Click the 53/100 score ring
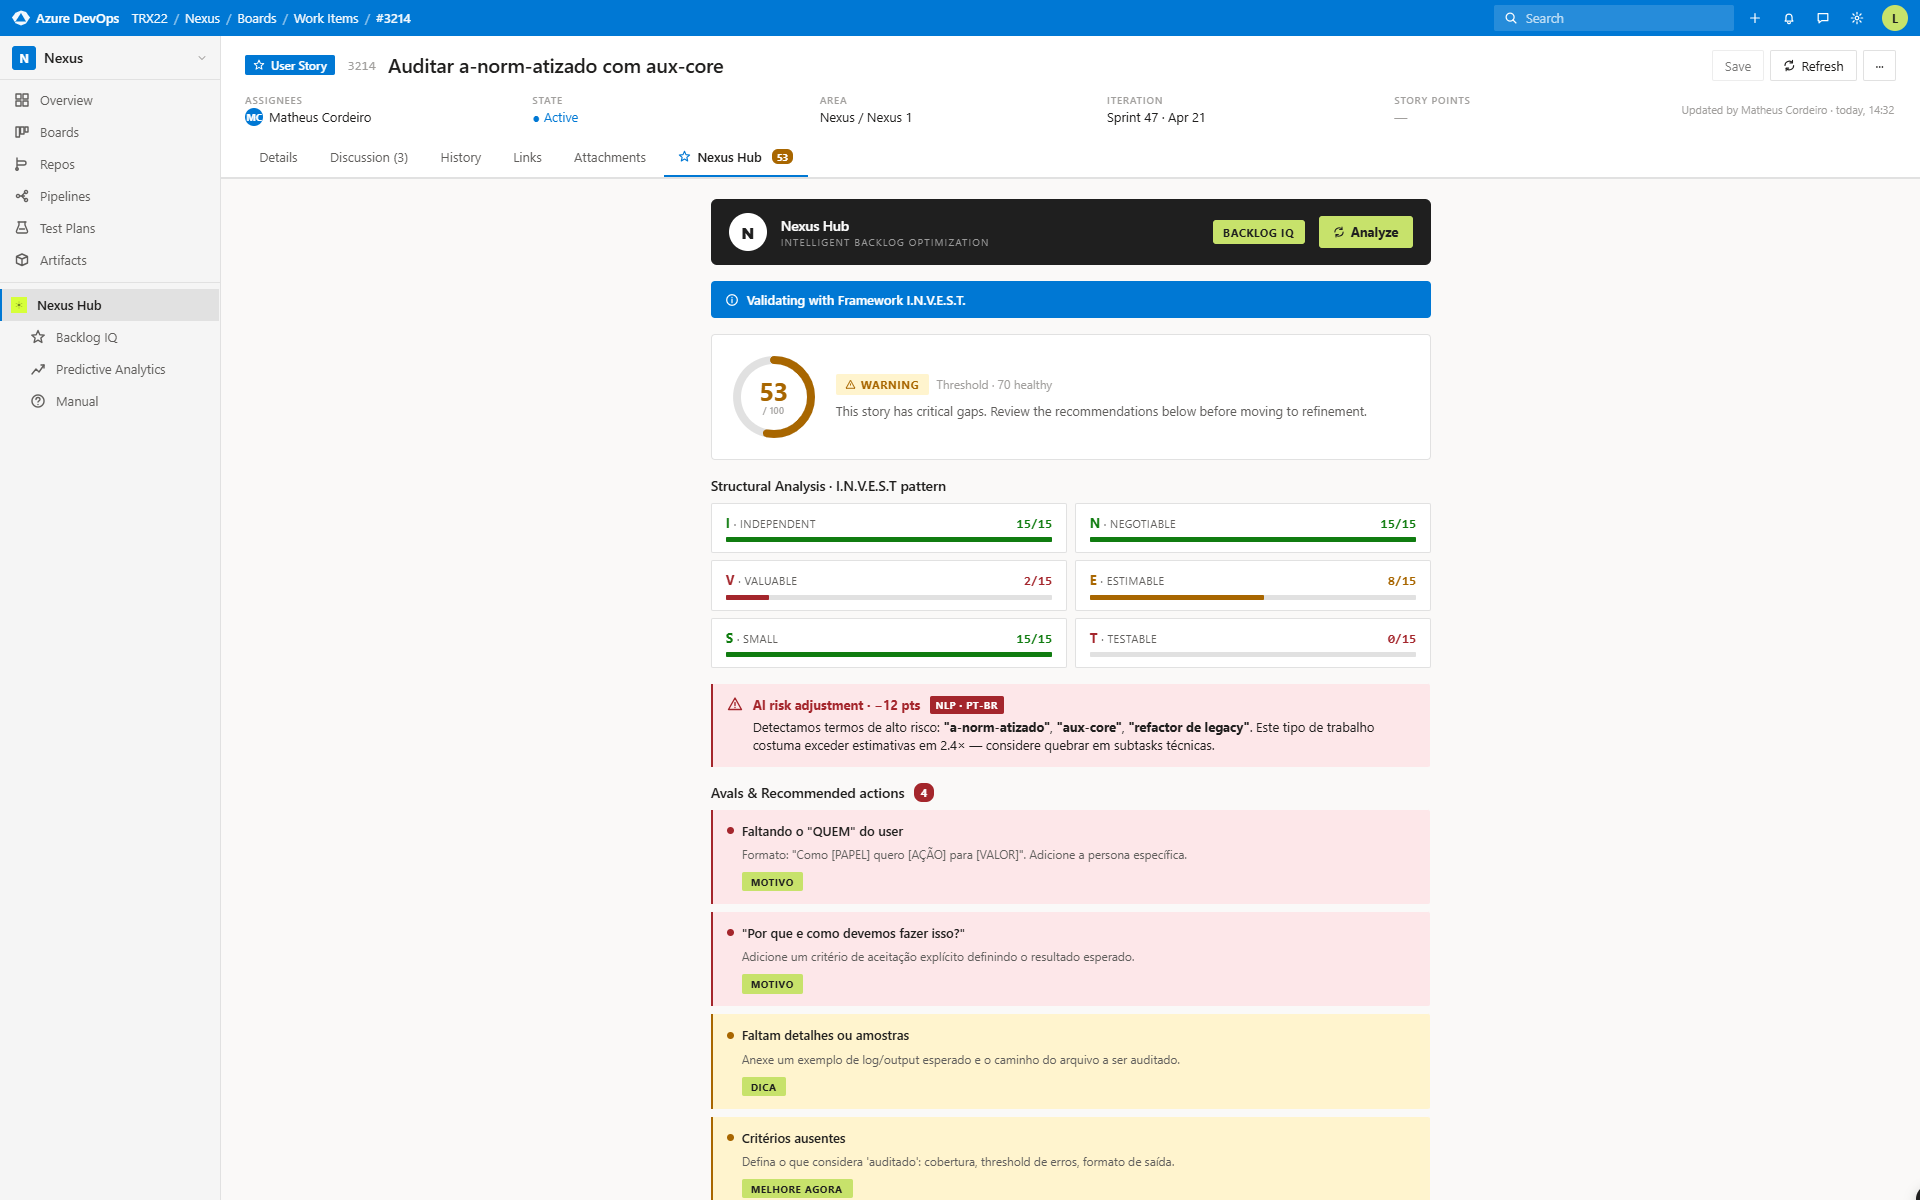The height and width of the screenshot is (1200, 1920). coord(772,396)
